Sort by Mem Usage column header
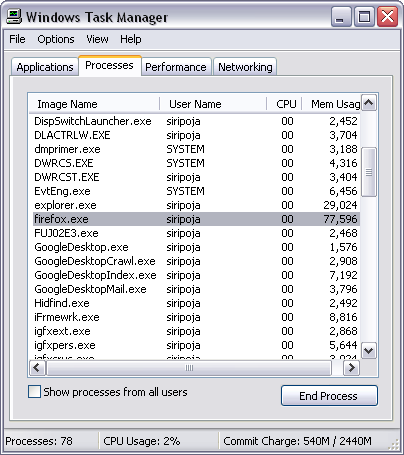 331,104
